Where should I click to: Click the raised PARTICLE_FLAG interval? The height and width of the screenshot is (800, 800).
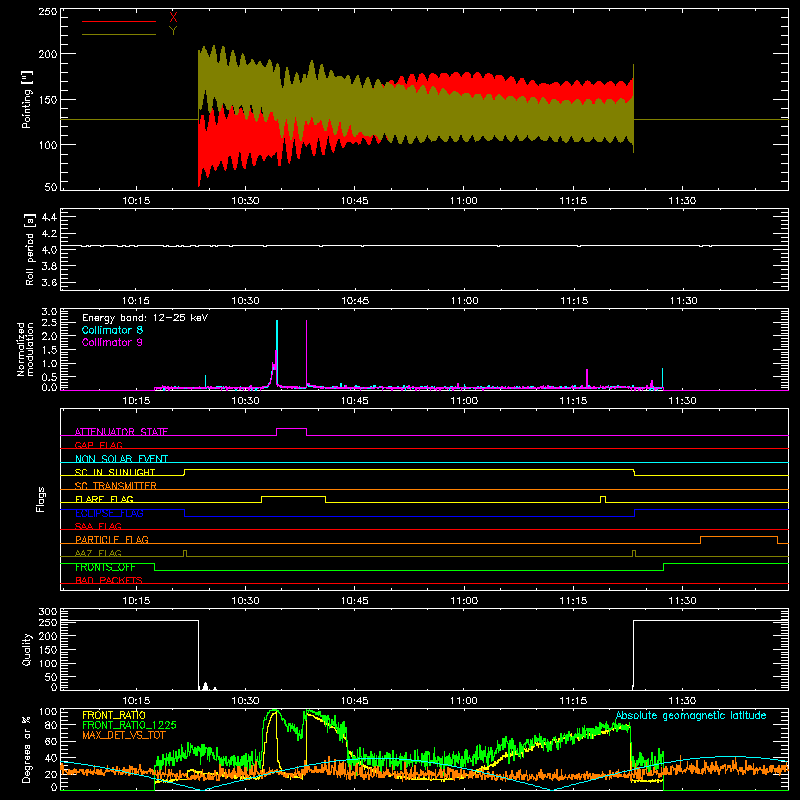(x=739, y=537)
